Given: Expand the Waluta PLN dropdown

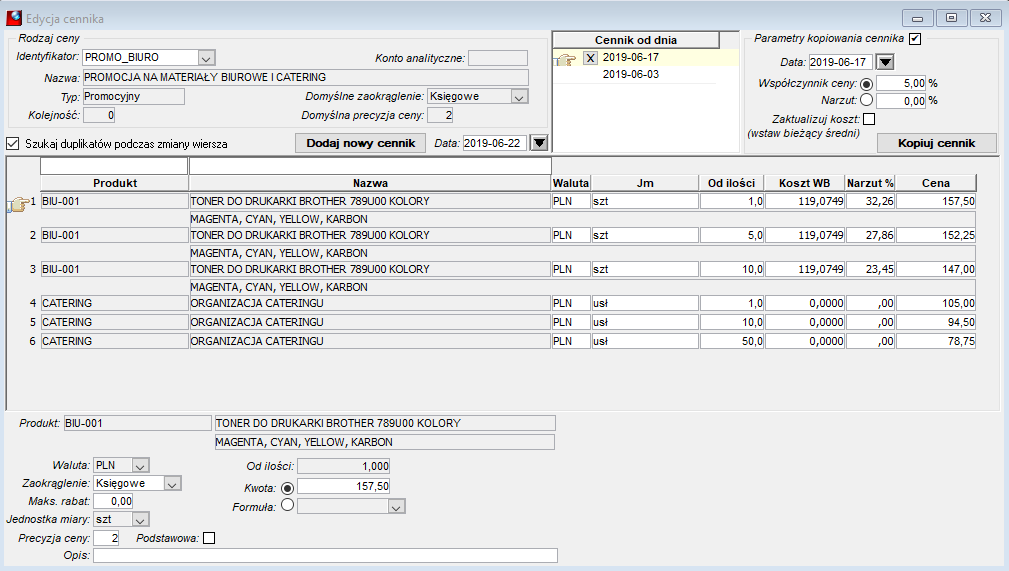Looking at the screenshot, I should 141,465.
